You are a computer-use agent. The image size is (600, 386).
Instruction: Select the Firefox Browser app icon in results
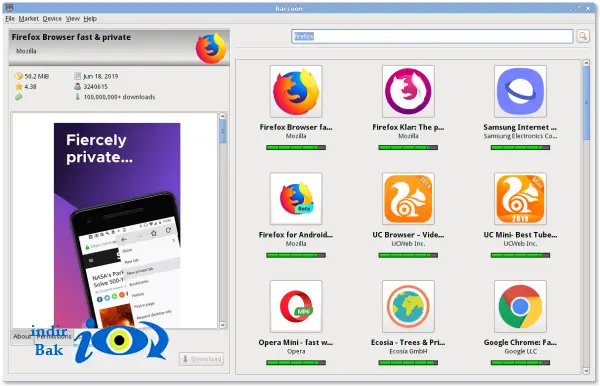296,91
